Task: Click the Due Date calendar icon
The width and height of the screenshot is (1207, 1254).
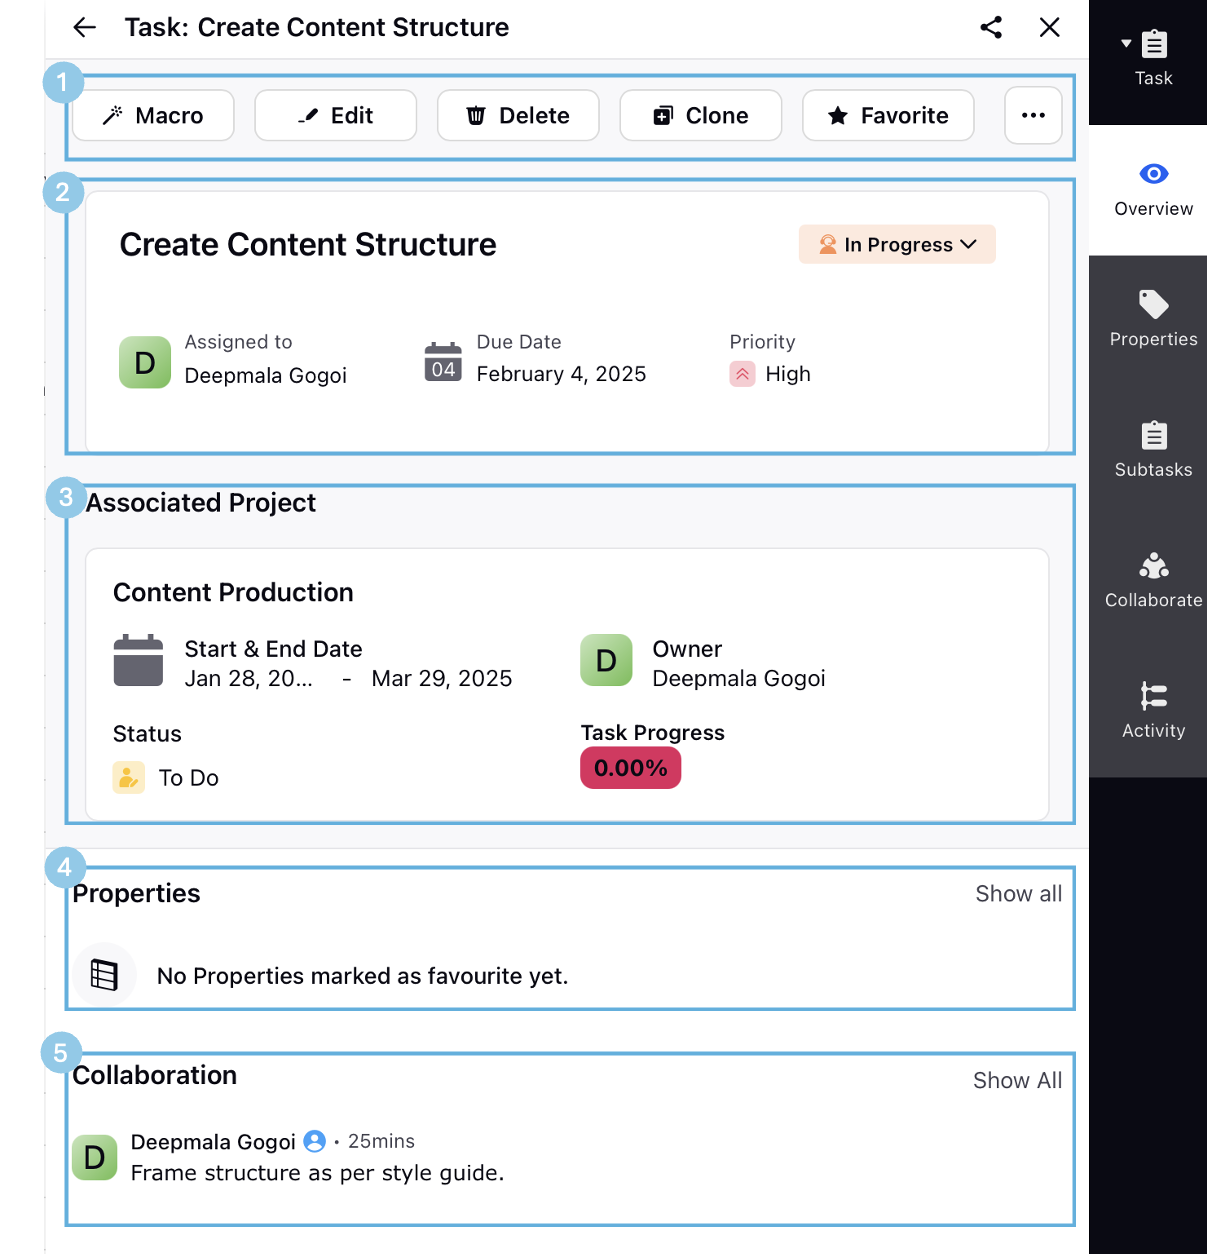Action: pyautogui.click(x=443, y=362)
